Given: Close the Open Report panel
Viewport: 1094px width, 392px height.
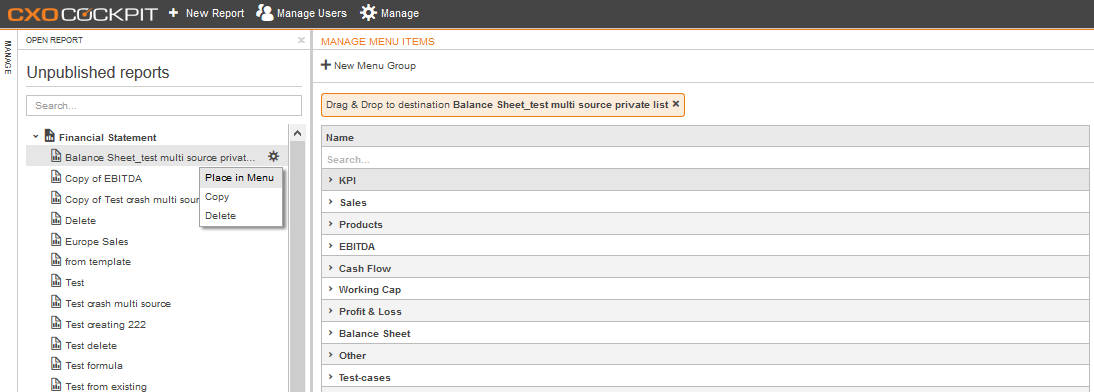Looking at the screenshot, I should coord(301,40).
